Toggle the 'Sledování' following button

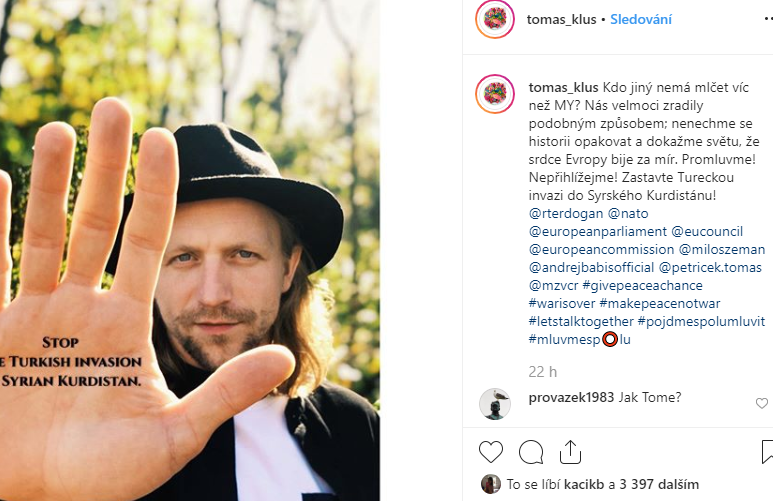pyautogui.click(x=641, y=19)
